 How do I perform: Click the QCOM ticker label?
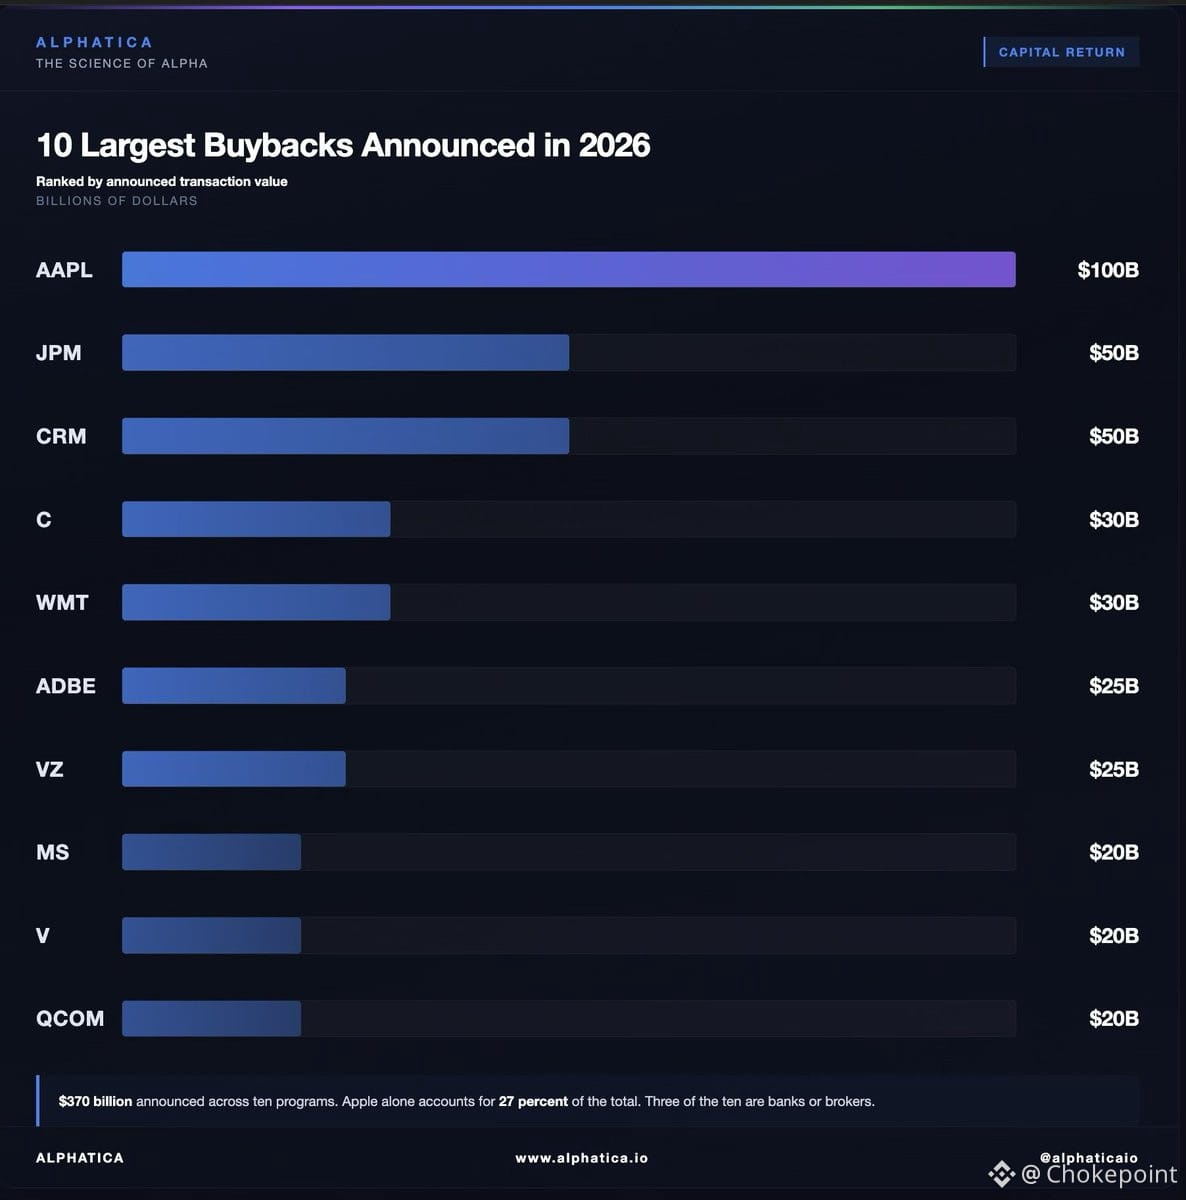point(70,1019)
